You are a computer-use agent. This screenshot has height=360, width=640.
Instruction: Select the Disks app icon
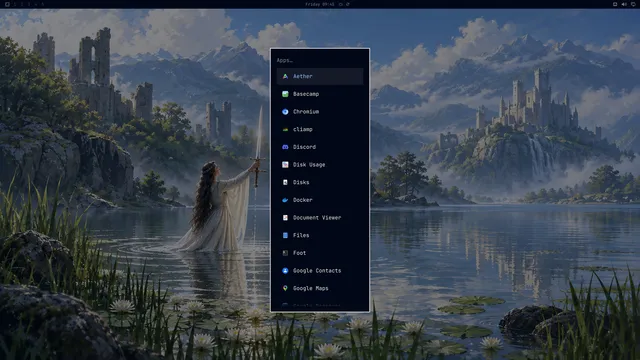(x=285, y=182)
